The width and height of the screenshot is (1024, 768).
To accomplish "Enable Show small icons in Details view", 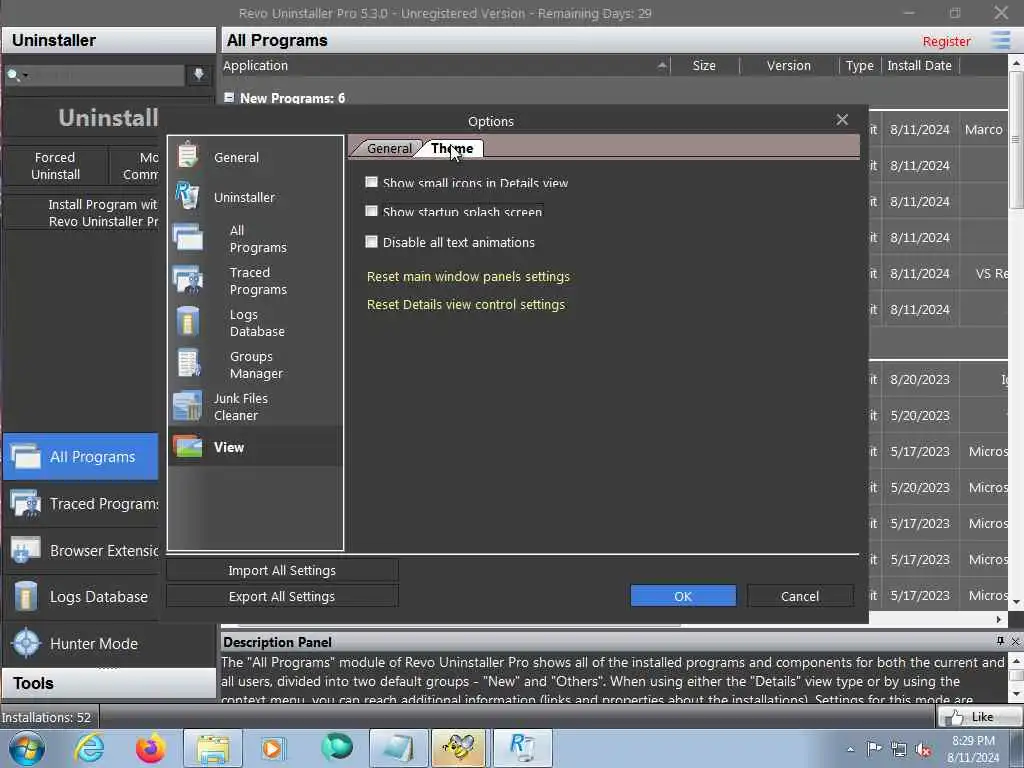I will pyautogui.click(x=372, y=182).
